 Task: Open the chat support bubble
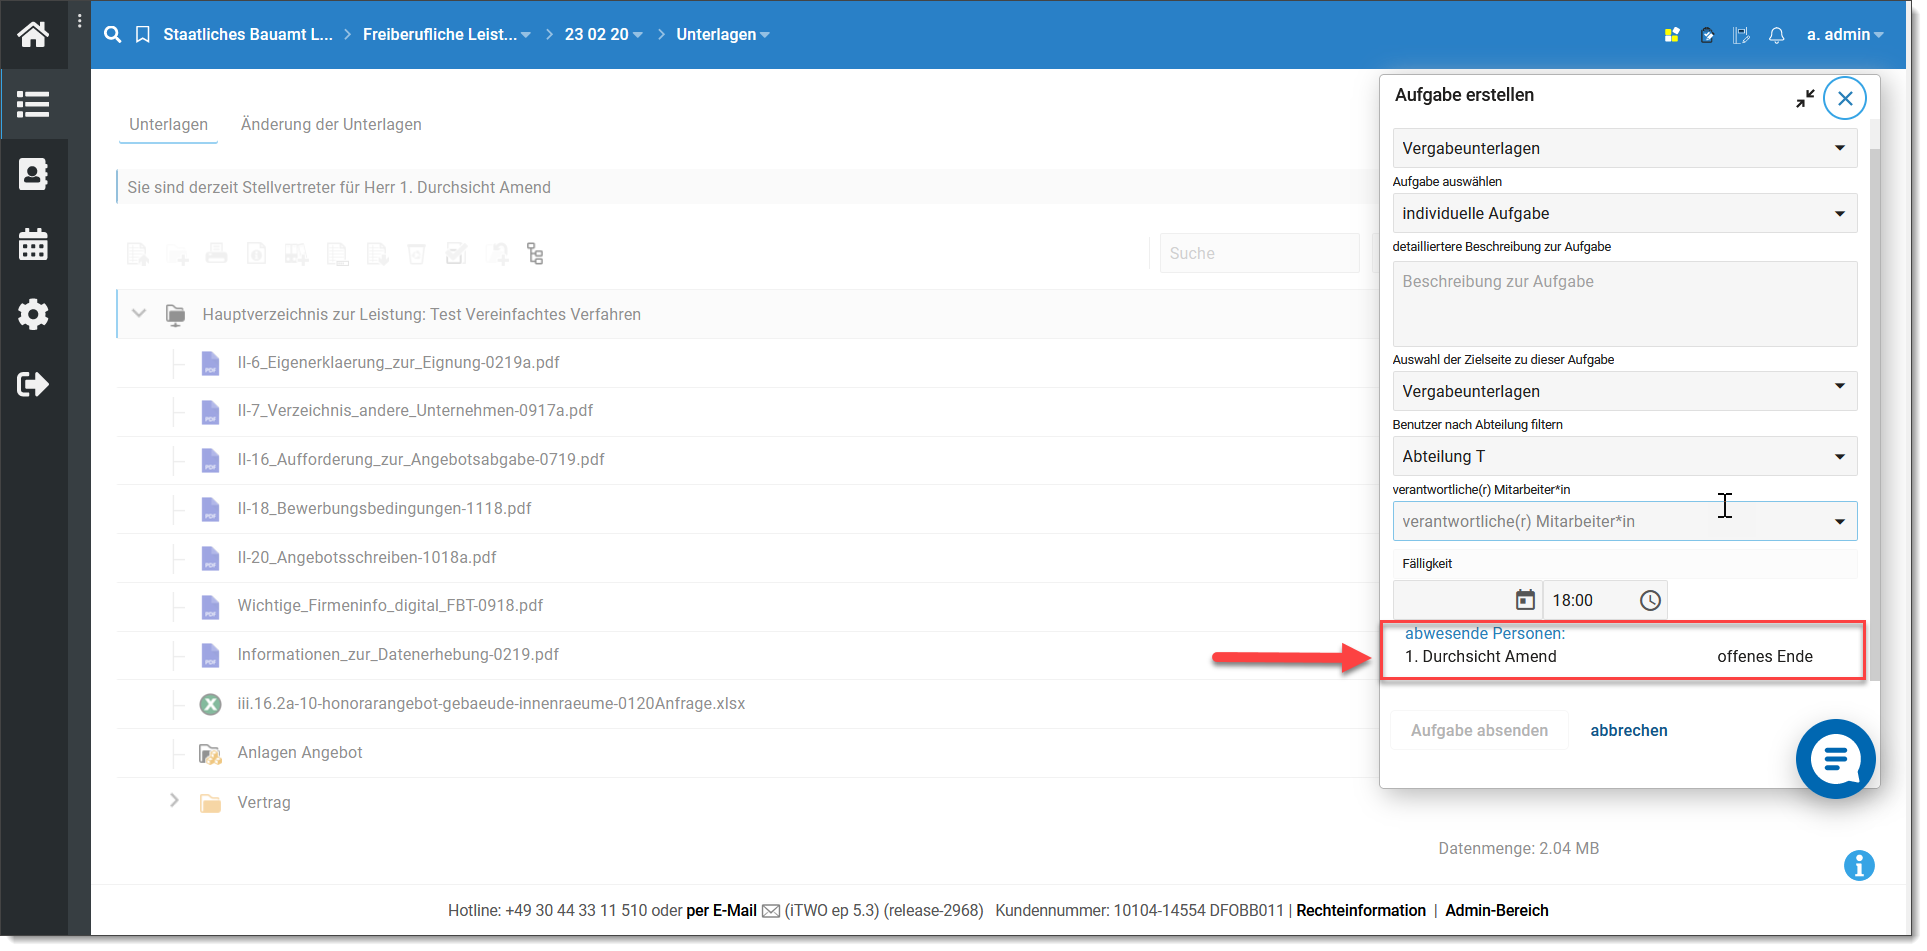pyautogui.click(x=1835, y=759)
